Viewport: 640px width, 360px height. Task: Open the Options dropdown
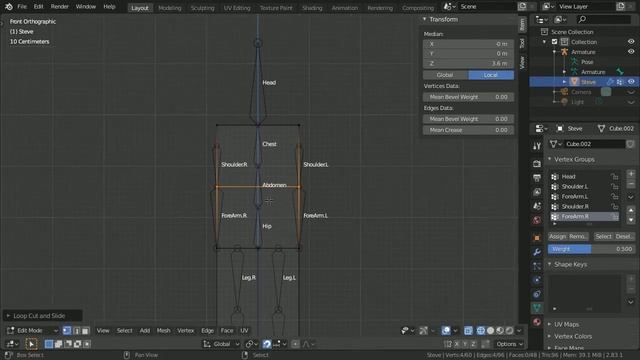[509, 344]
